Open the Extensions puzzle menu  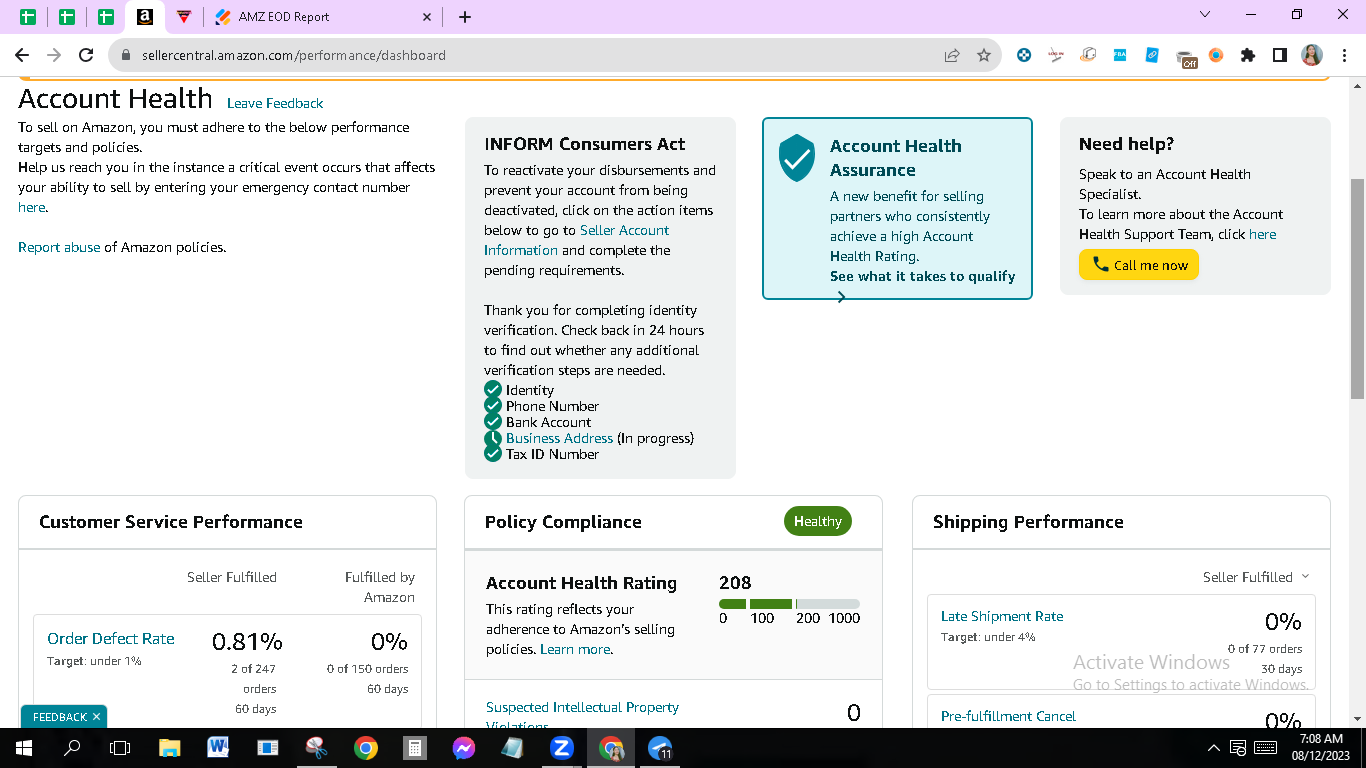(1248, 56)
